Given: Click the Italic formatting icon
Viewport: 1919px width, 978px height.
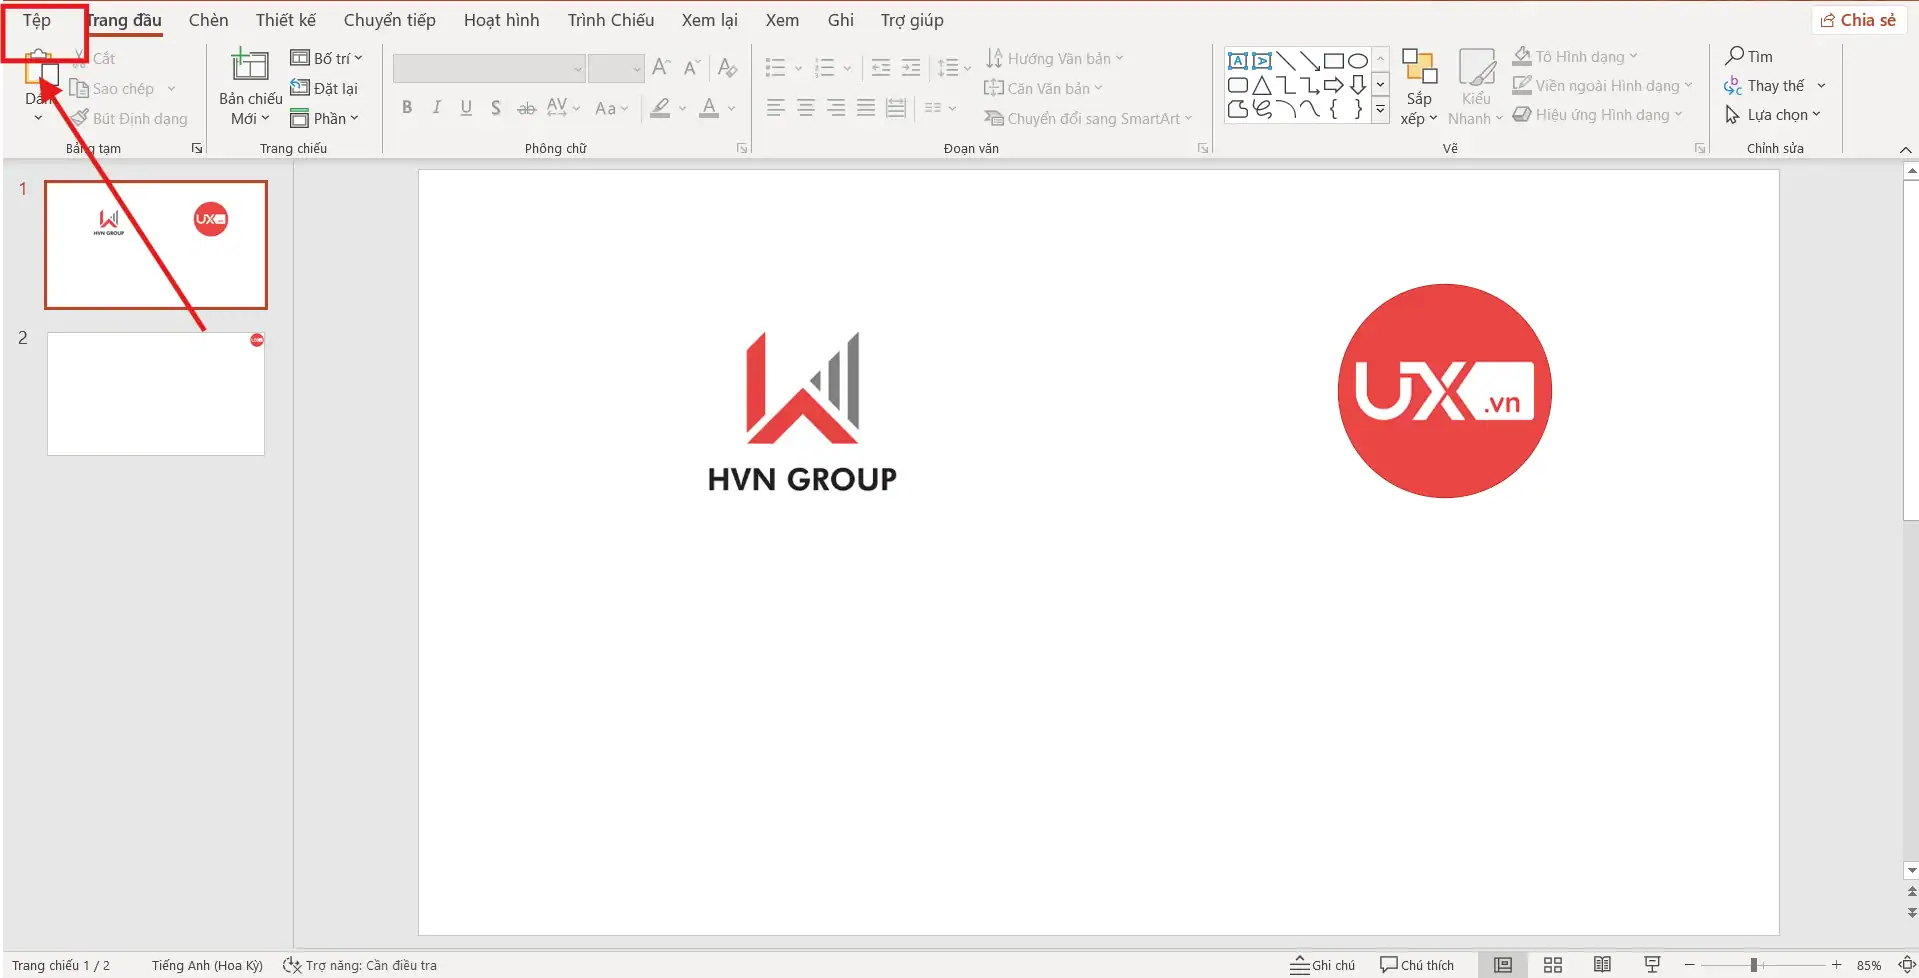Looking at the screenshot, I should coord(437,108).
